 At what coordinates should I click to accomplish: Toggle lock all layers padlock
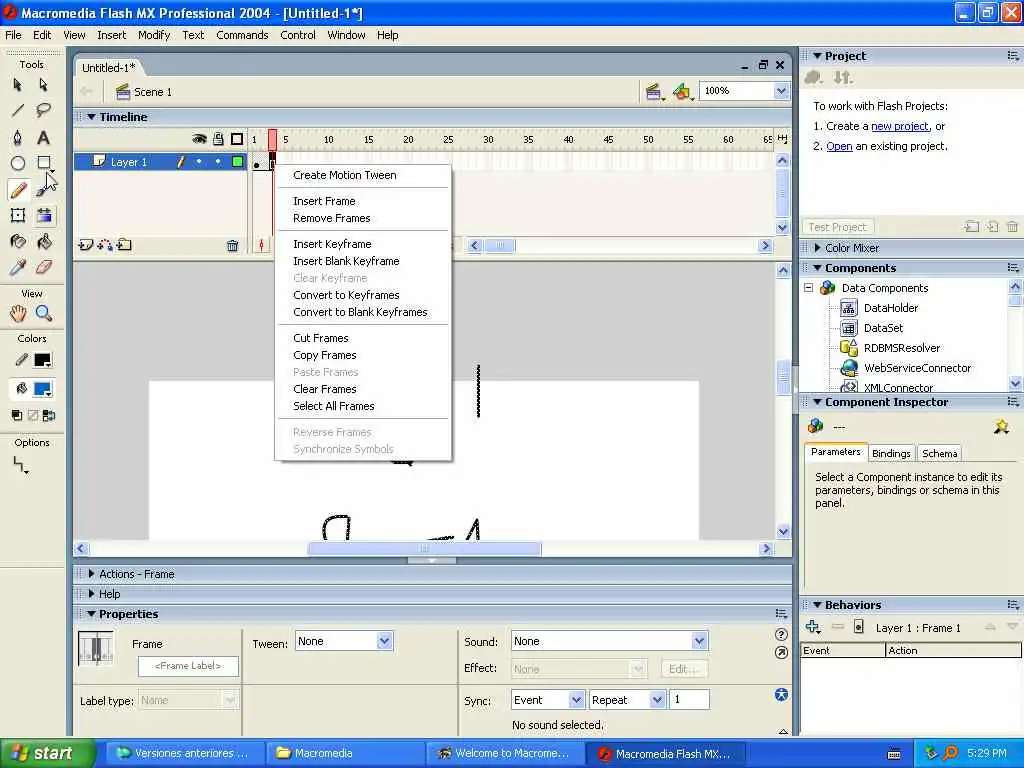[x=218, y=139]
